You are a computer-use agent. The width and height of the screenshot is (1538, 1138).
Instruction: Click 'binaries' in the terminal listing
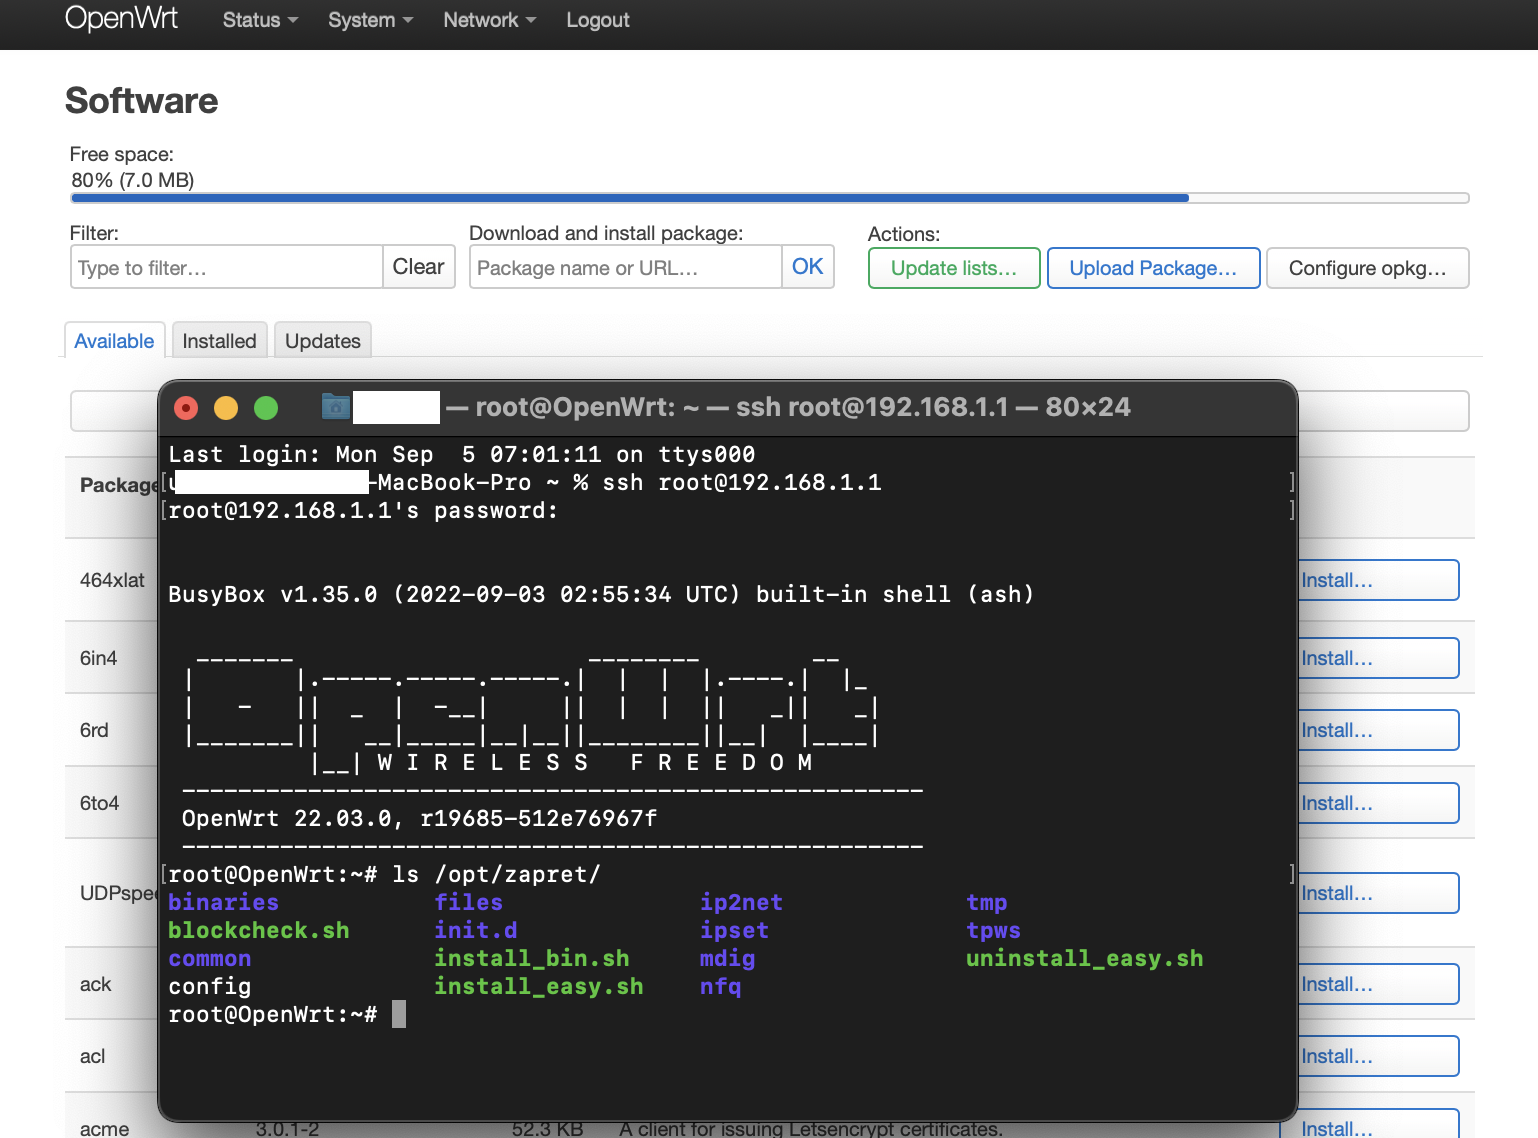coord(223,902)
